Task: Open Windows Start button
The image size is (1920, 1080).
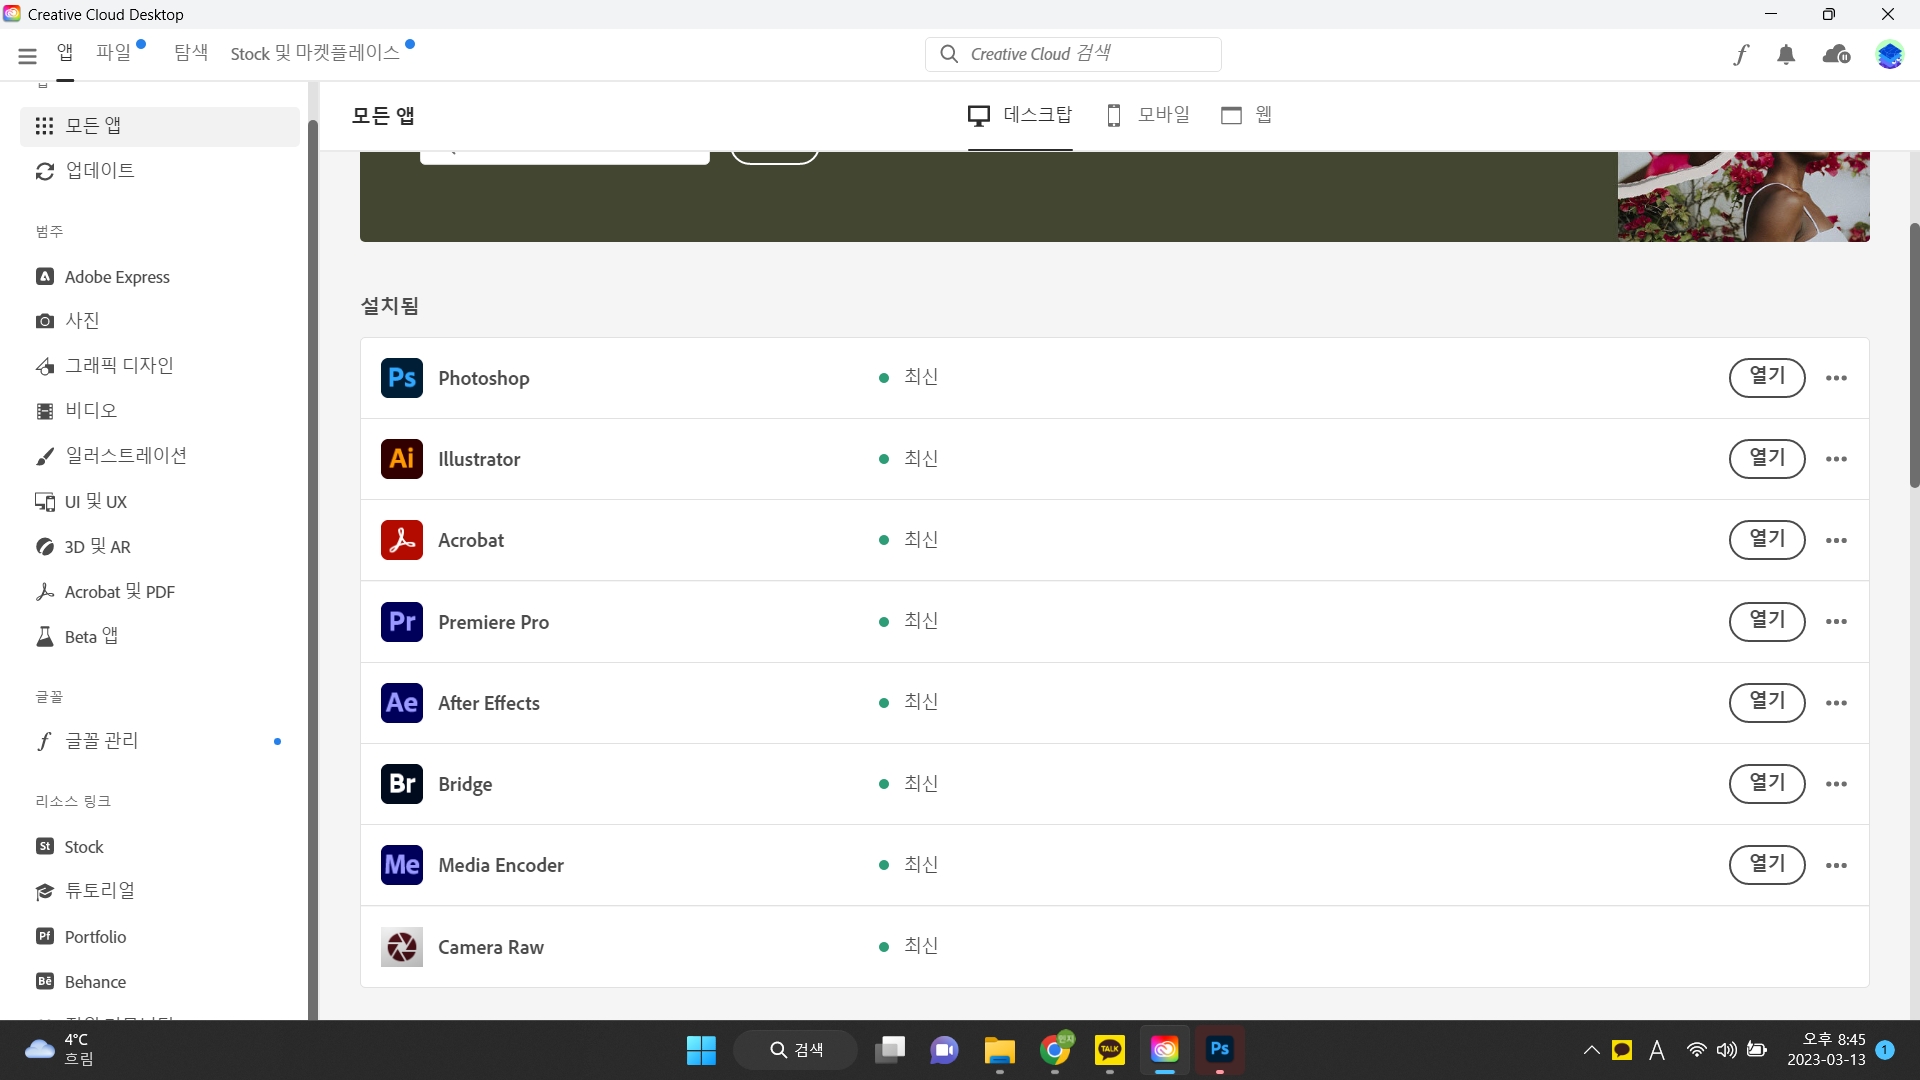Action: 701,1050
